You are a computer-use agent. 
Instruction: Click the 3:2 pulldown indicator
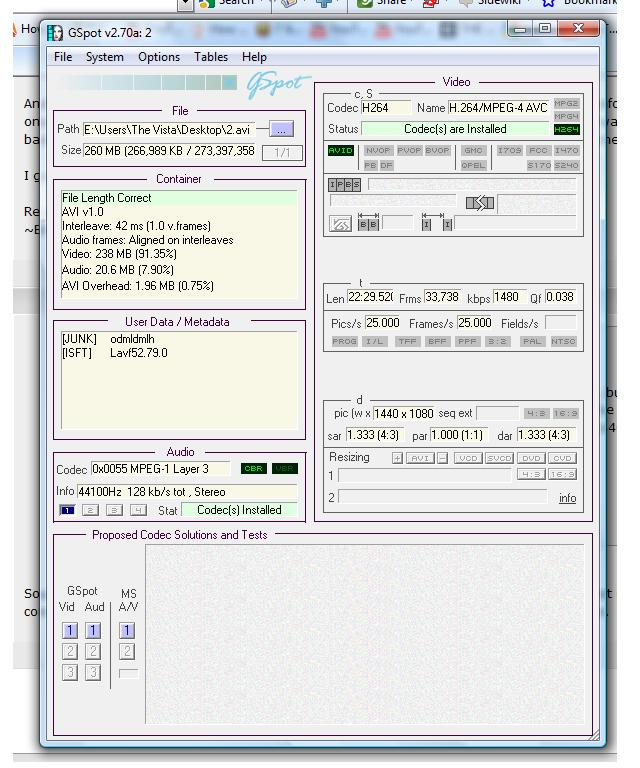(497, 341)
